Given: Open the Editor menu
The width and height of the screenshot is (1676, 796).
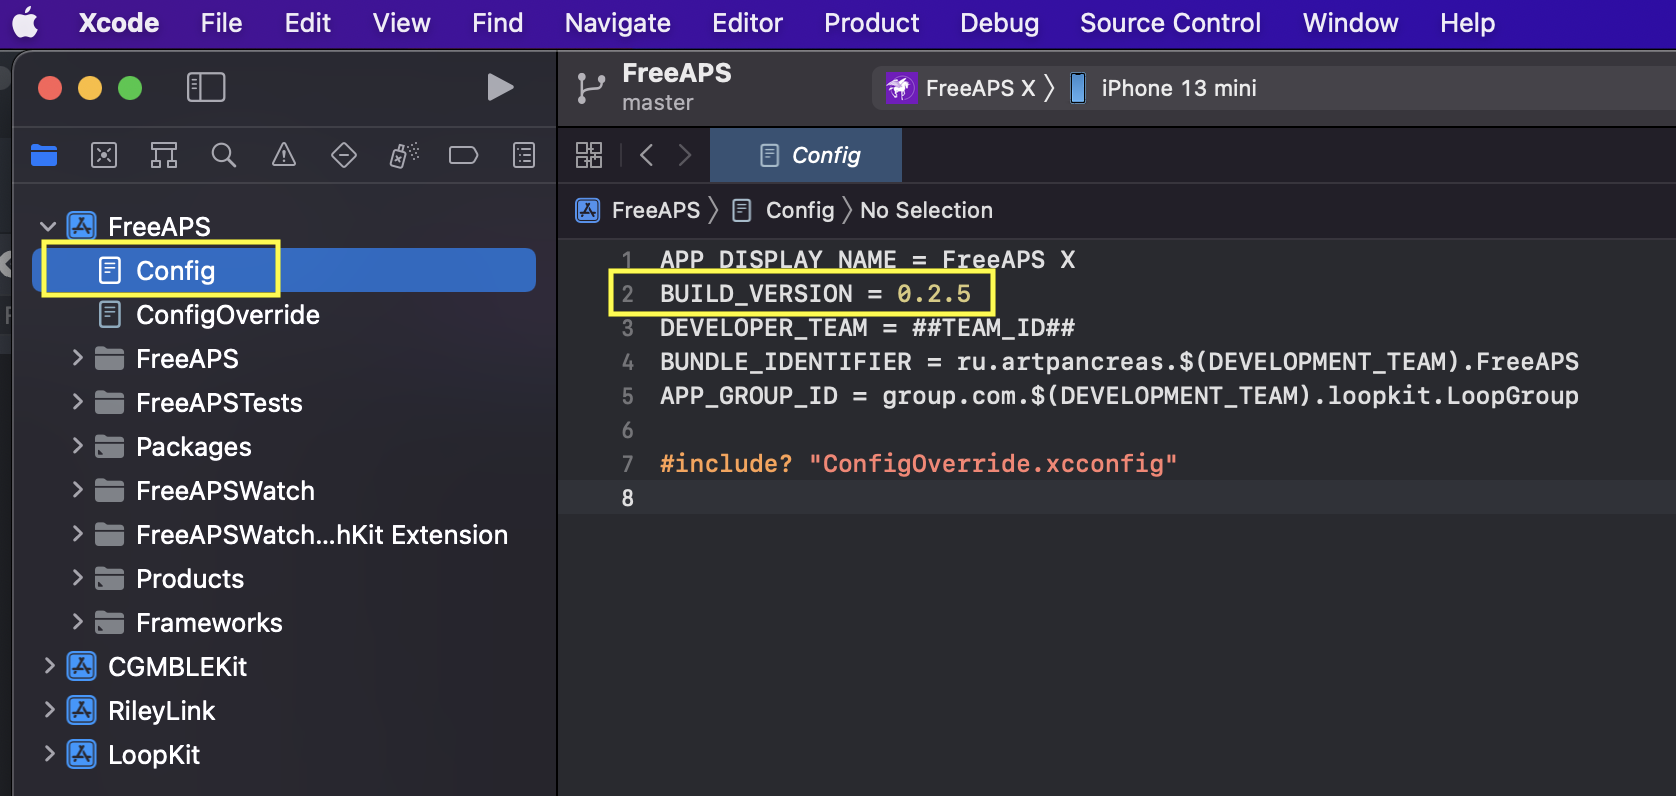Looking at the screenshot, I should point(747,22).
